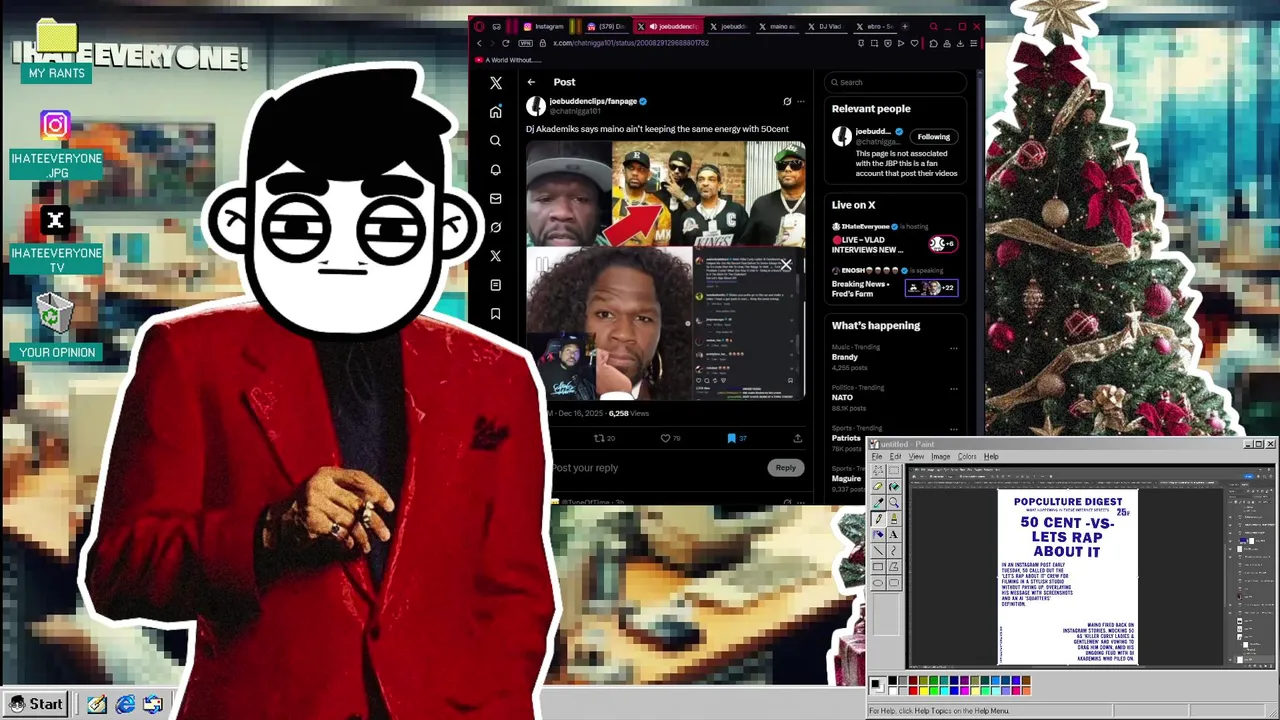Open Notifications bell in X sidebar

tap(495, 170)
